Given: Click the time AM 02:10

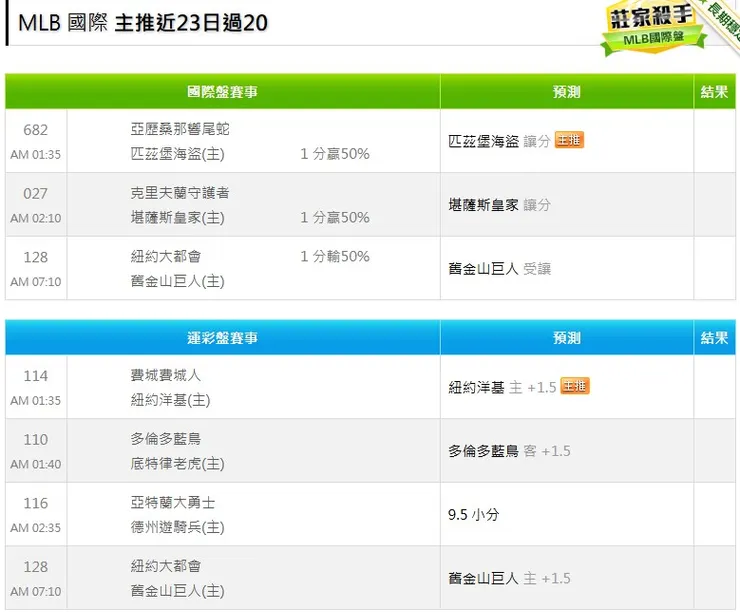Looking at the screenshot, I should [x=35, y=218].
